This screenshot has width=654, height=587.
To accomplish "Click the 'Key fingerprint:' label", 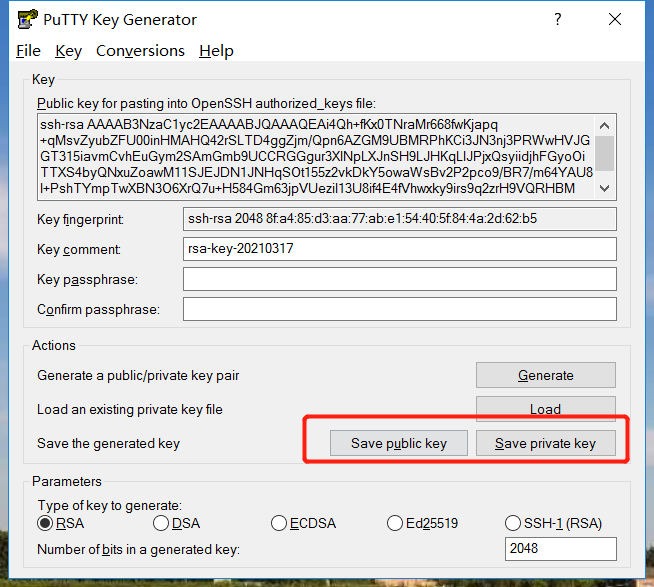I will (80, 219).
